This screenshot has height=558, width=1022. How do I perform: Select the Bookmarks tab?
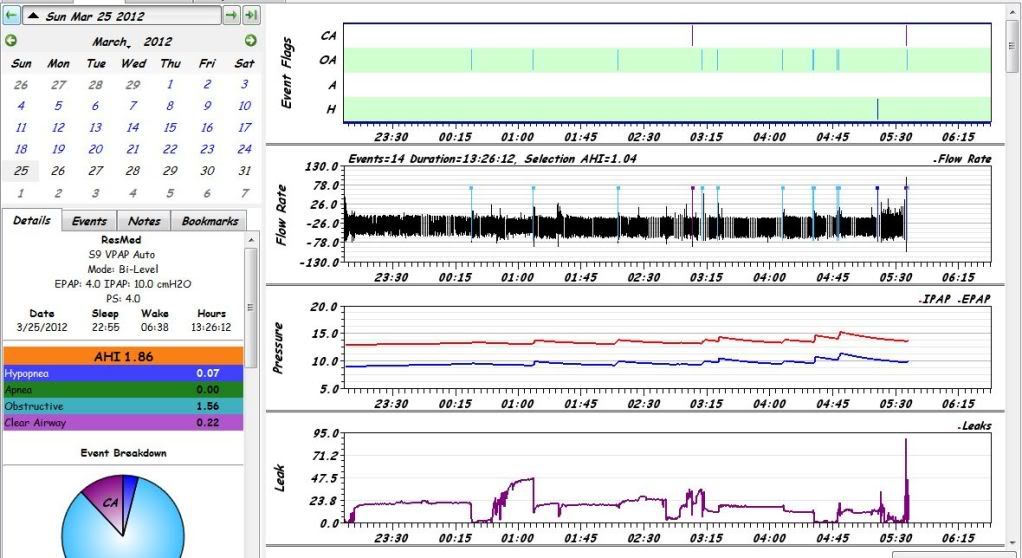point(209,220)
